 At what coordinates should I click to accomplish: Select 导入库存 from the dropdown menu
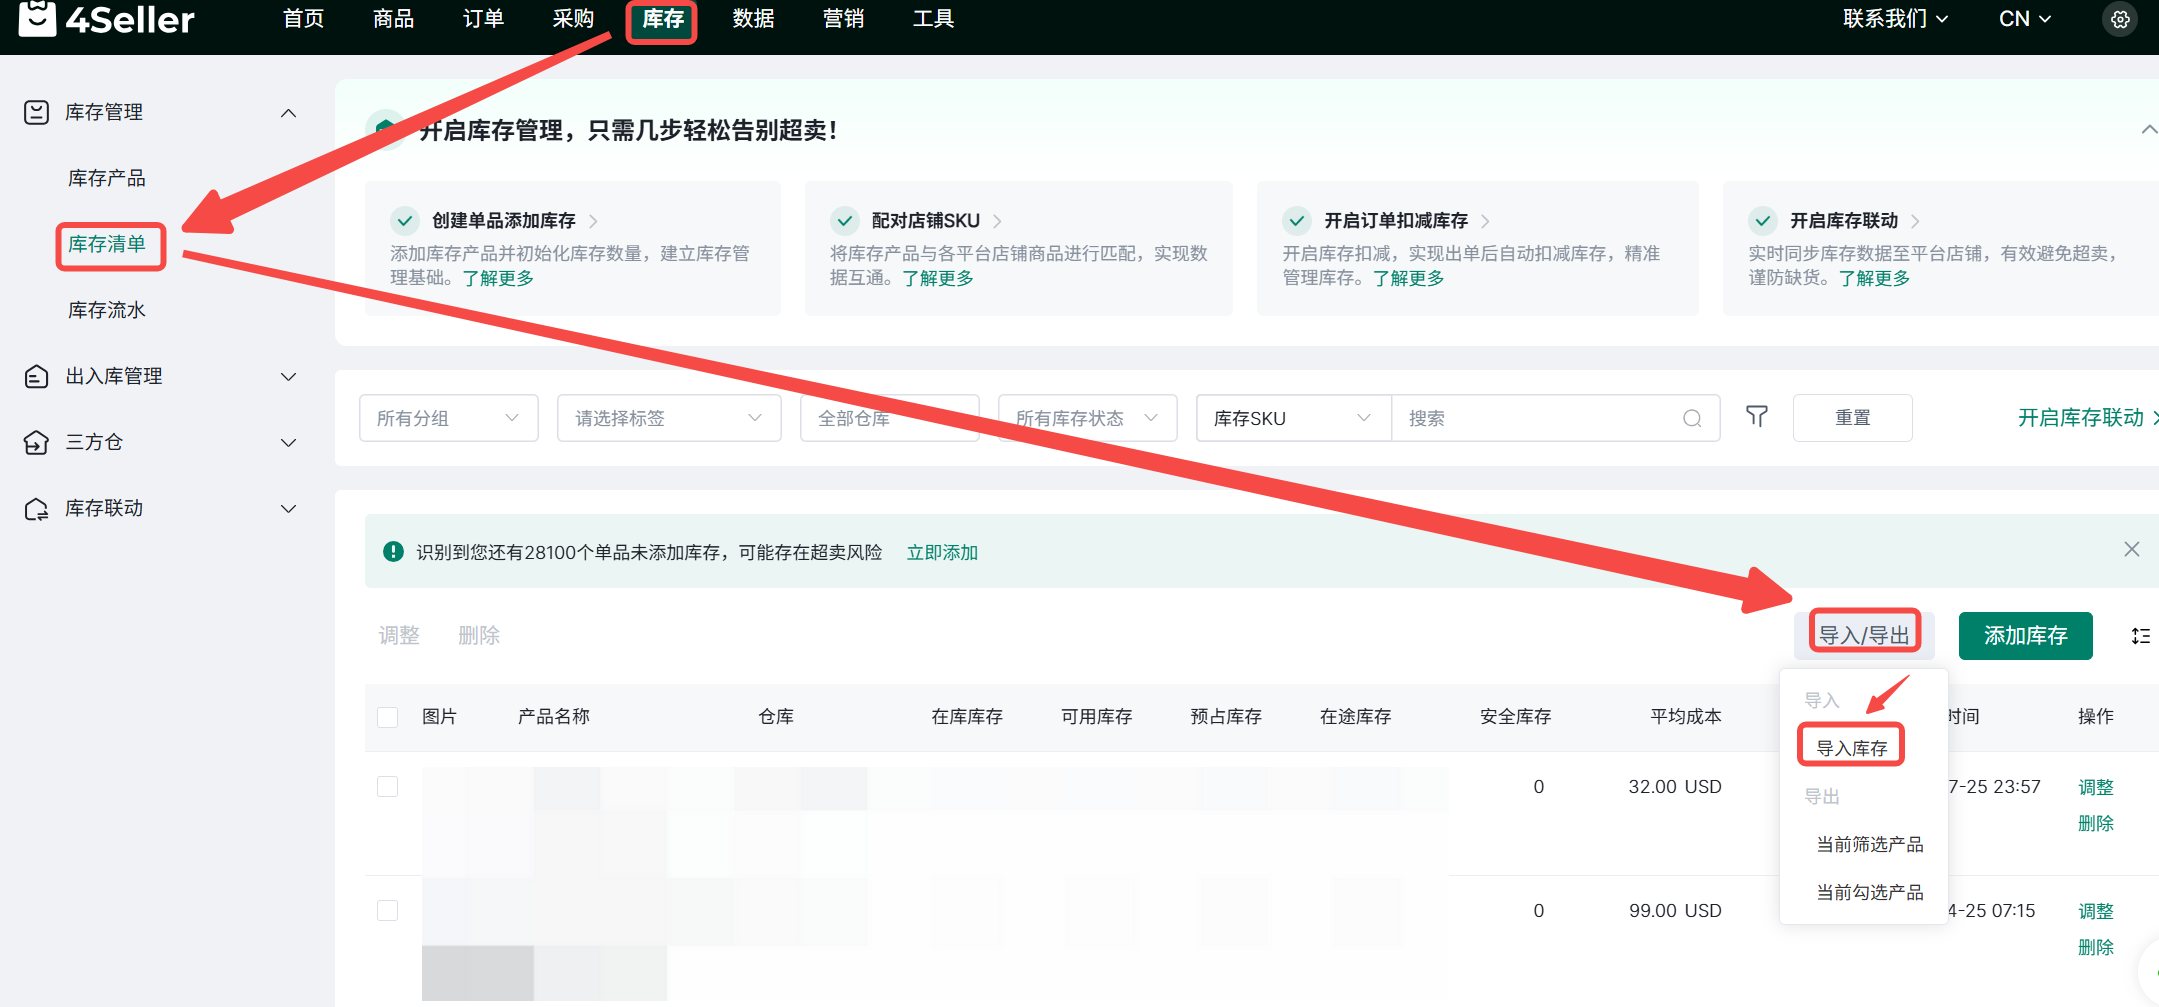tap(1851, 748)
